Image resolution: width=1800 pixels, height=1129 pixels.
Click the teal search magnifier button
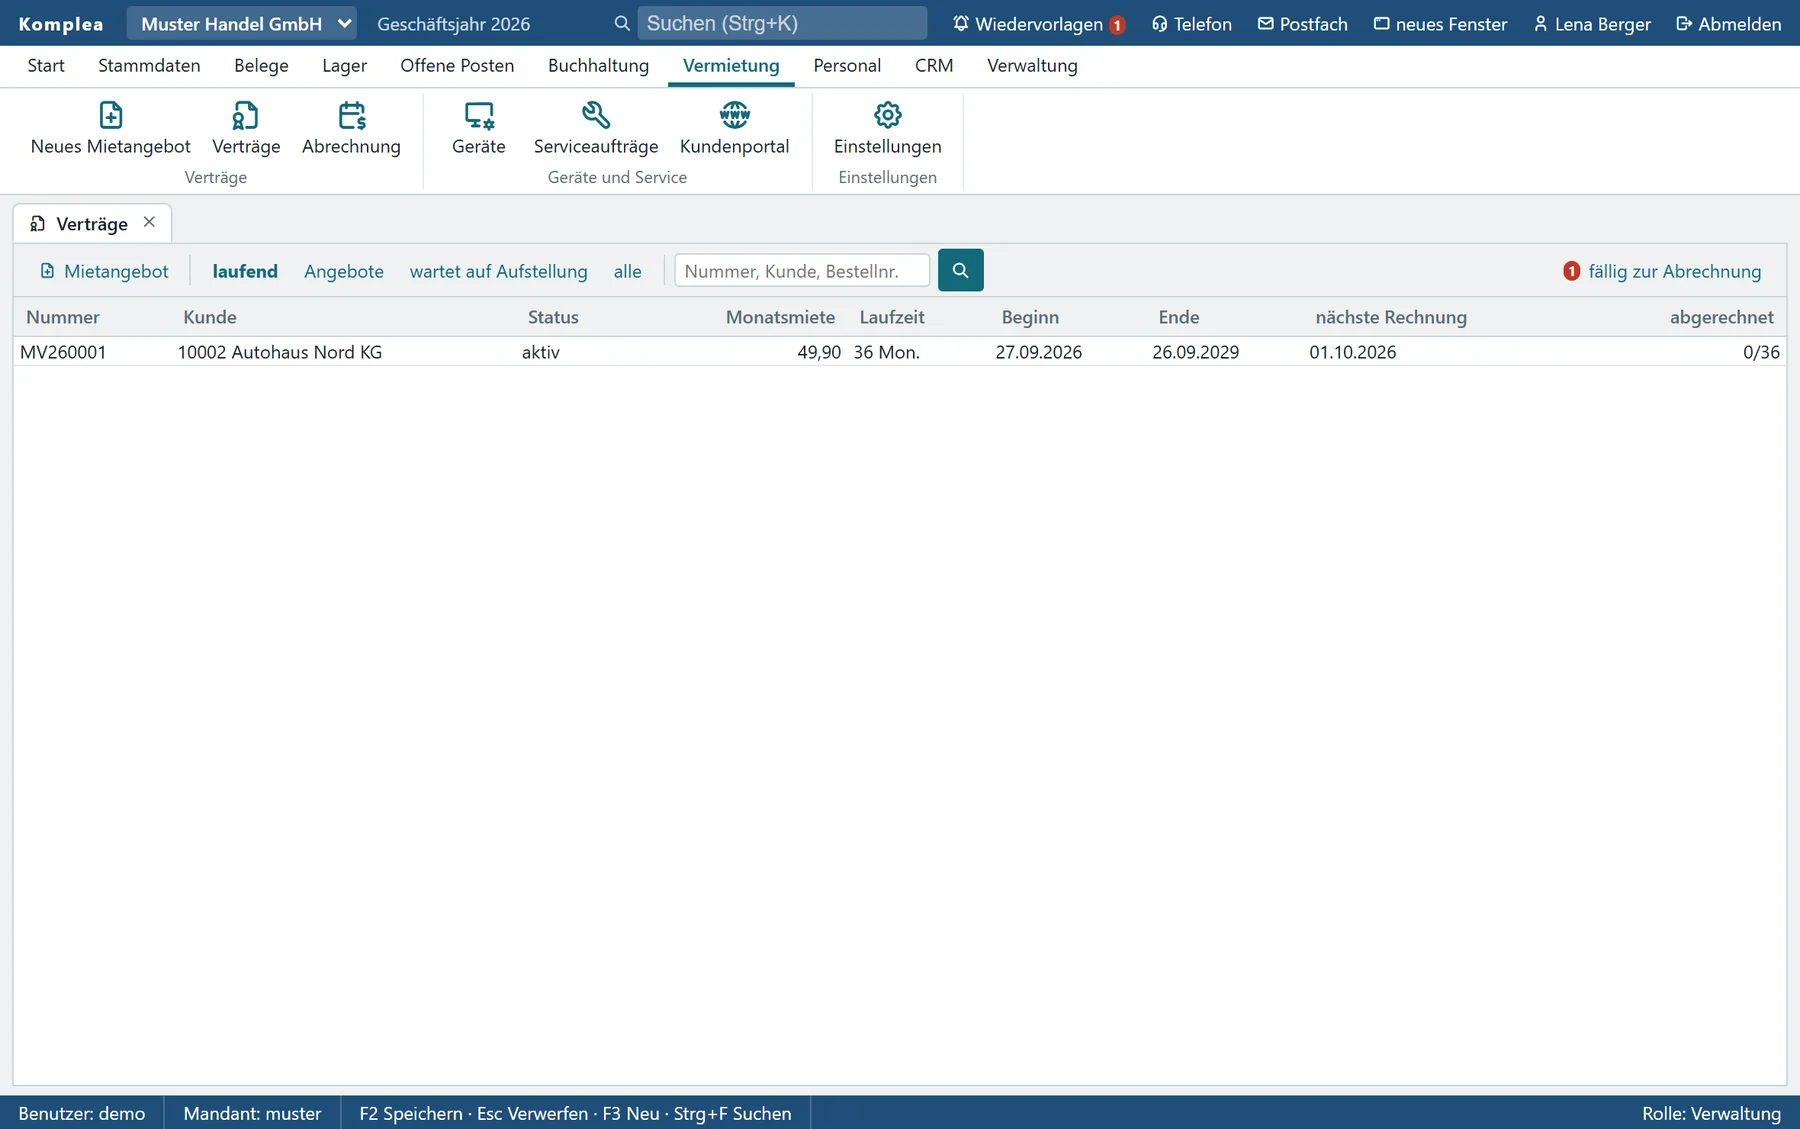pos(960,270)
